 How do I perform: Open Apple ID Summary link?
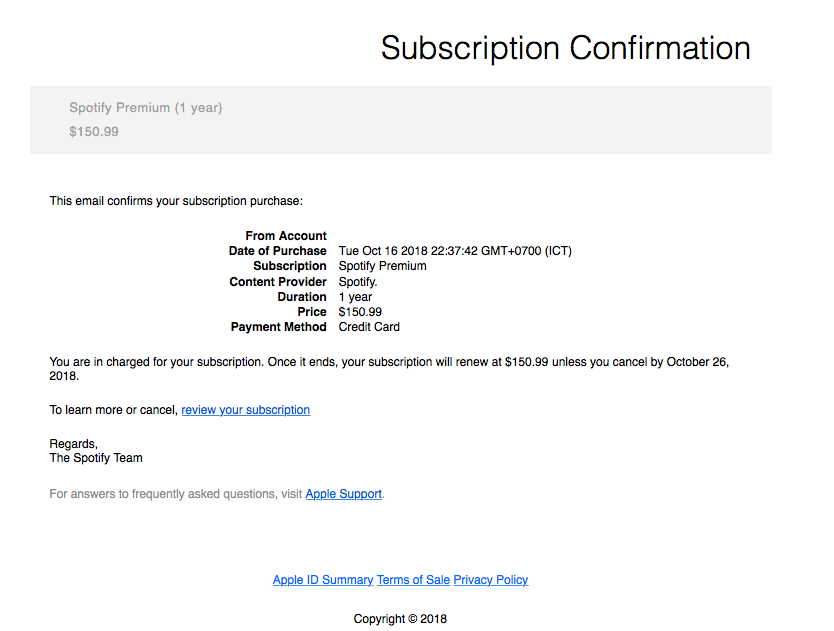[x=323, y=580]
